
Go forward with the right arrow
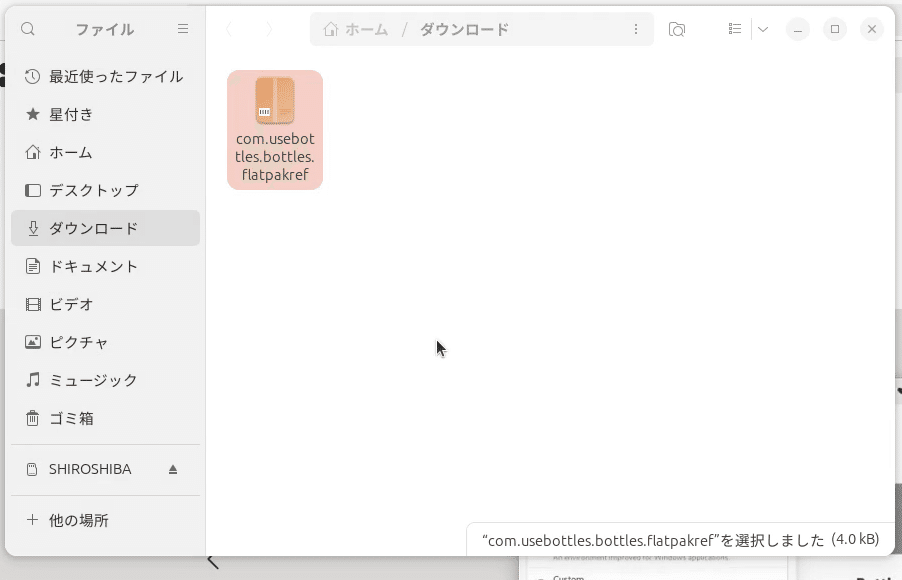pyautogui.click(x=269, y=29)
